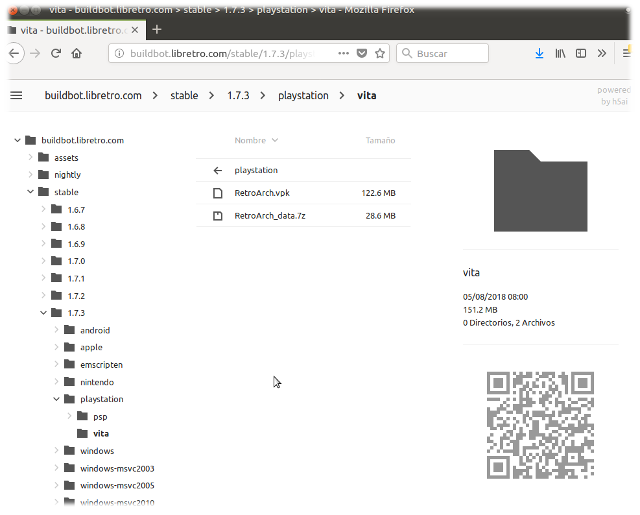The image size is (640, 515).
Task: Toggle the Firefox sidebars icon
Action: (581, 53)
